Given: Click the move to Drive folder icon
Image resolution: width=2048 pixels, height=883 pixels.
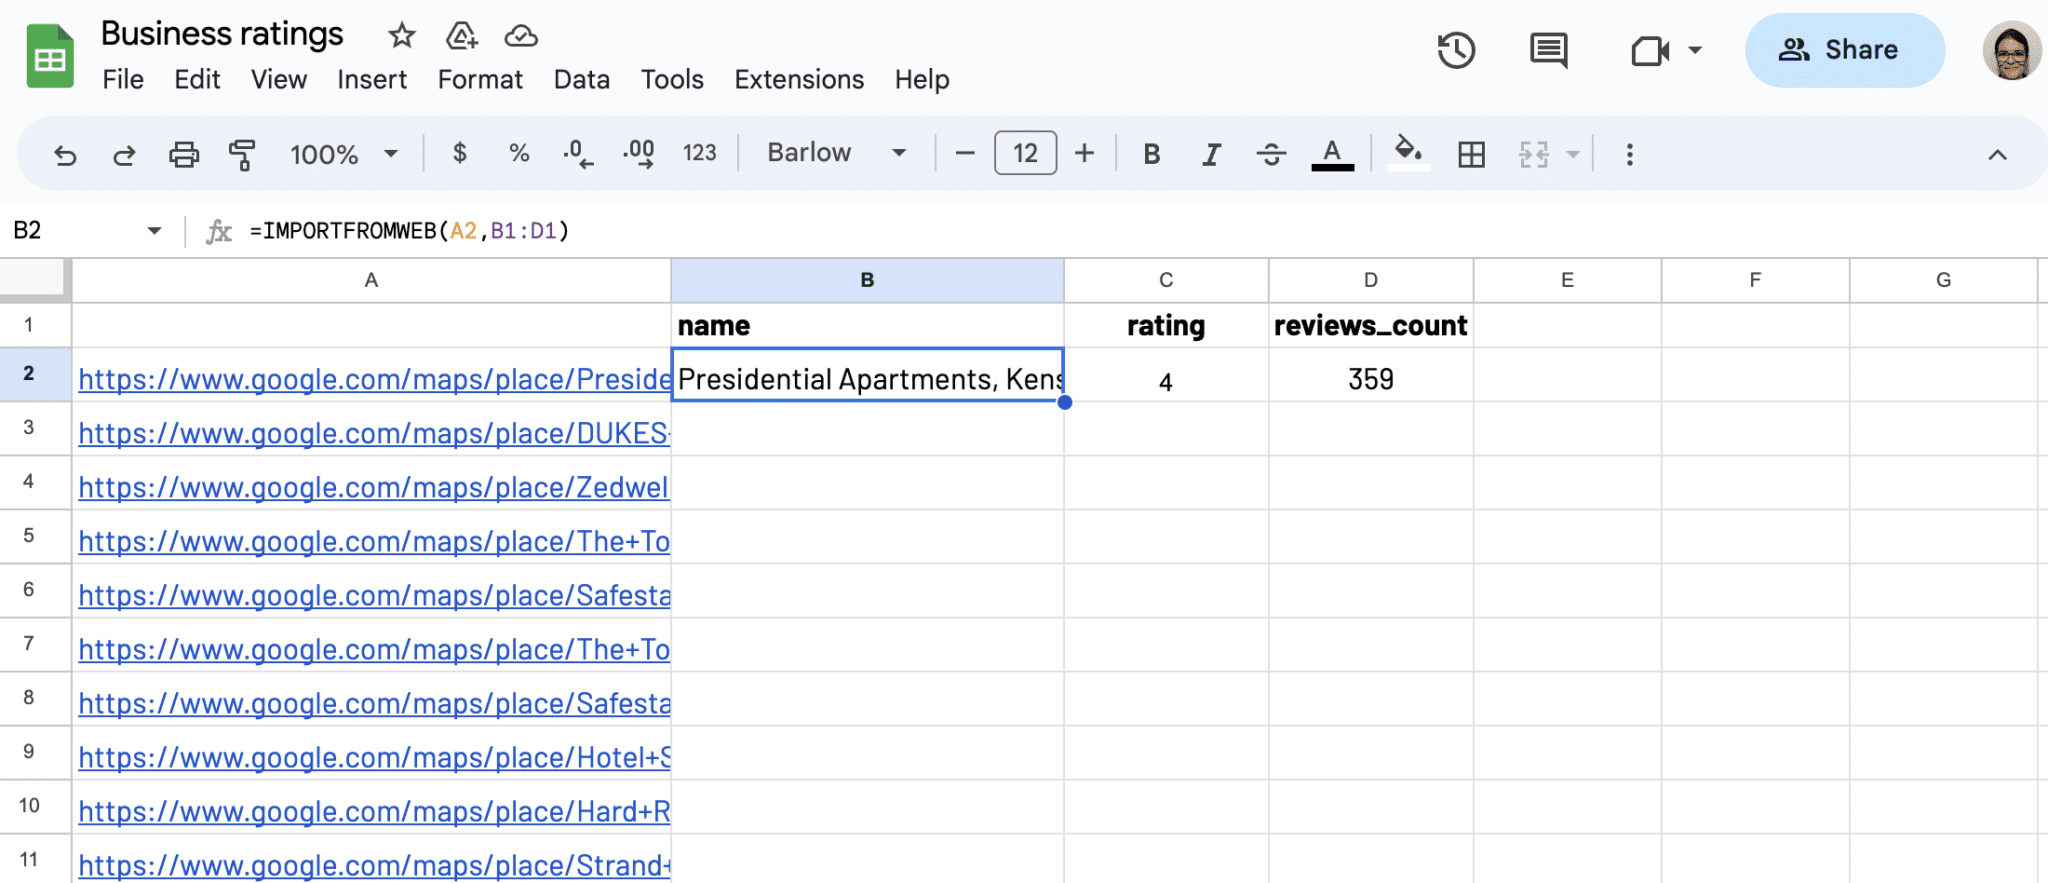Looking at the screenshot, I should (x=461, y=36).
